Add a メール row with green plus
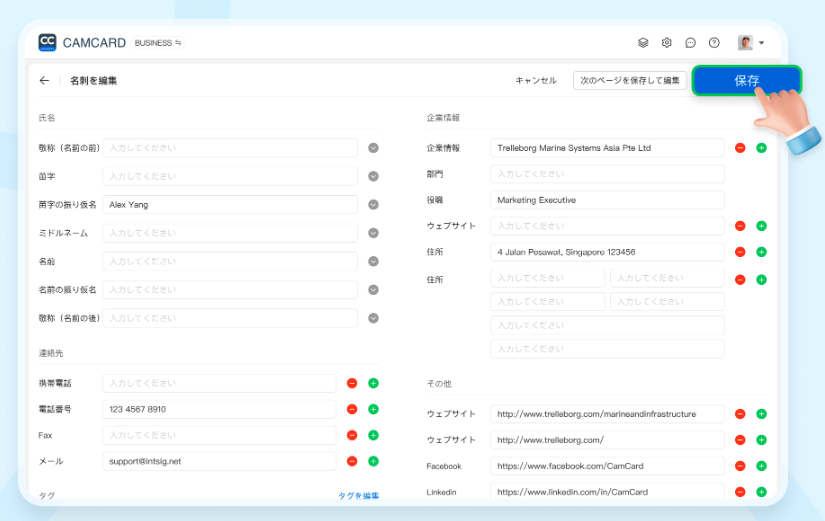 coord(374,462)
